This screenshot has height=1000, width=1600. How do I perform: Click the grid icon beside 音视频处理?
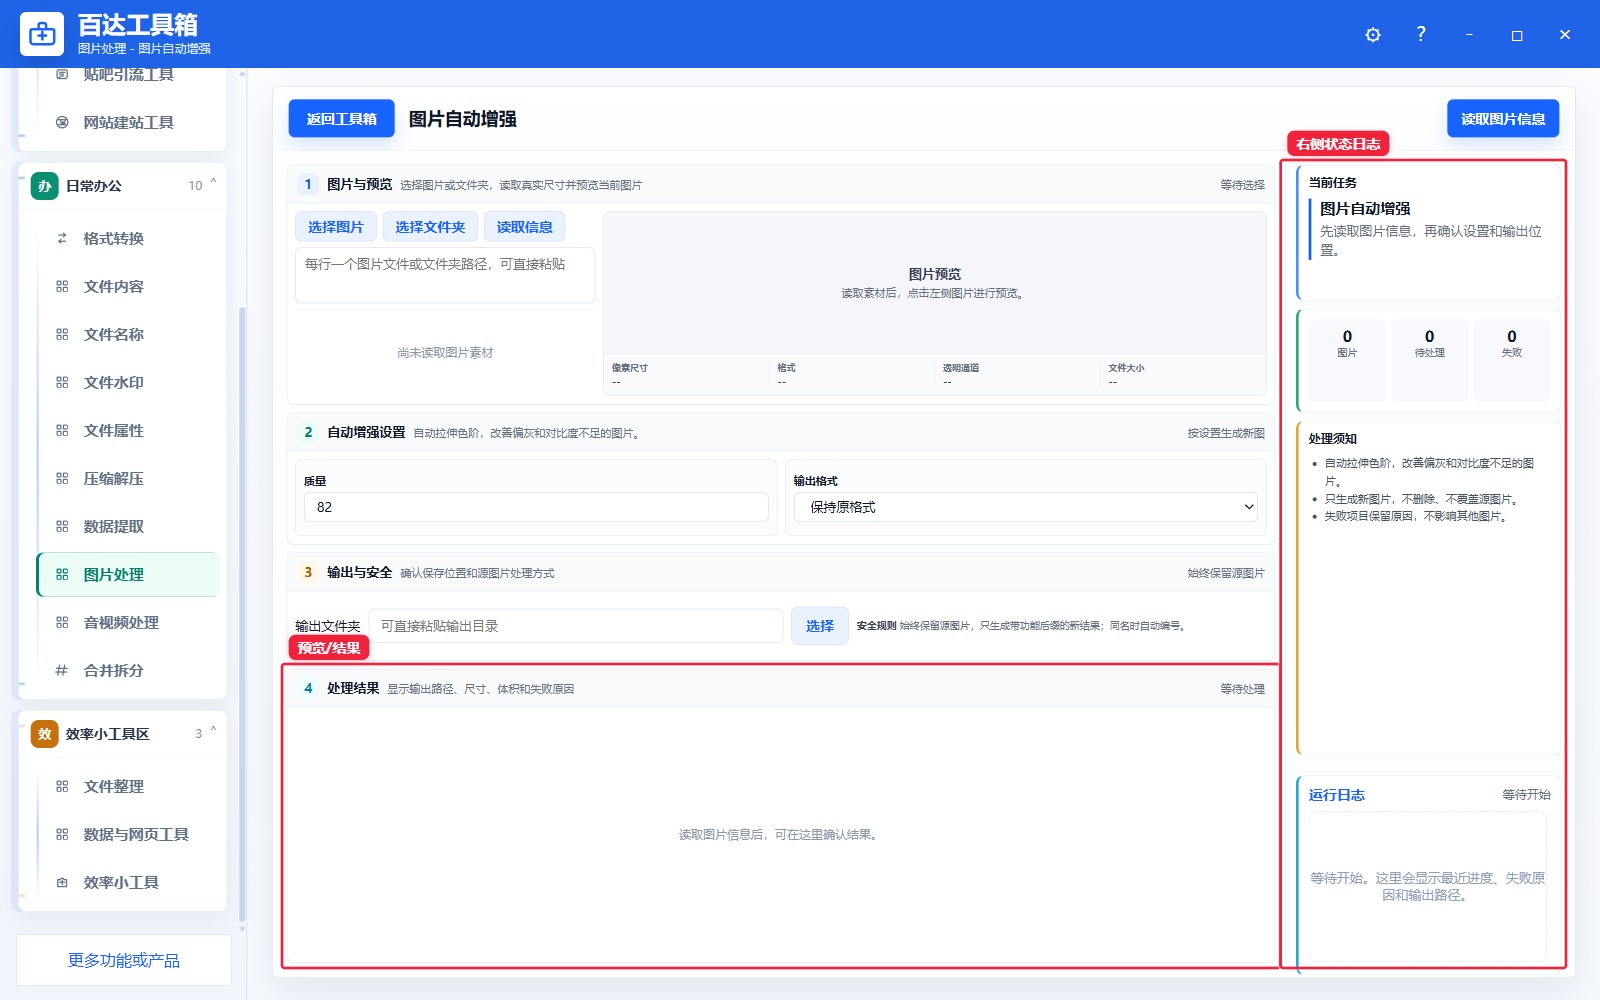pyautogui.click(x=62, y=622)
